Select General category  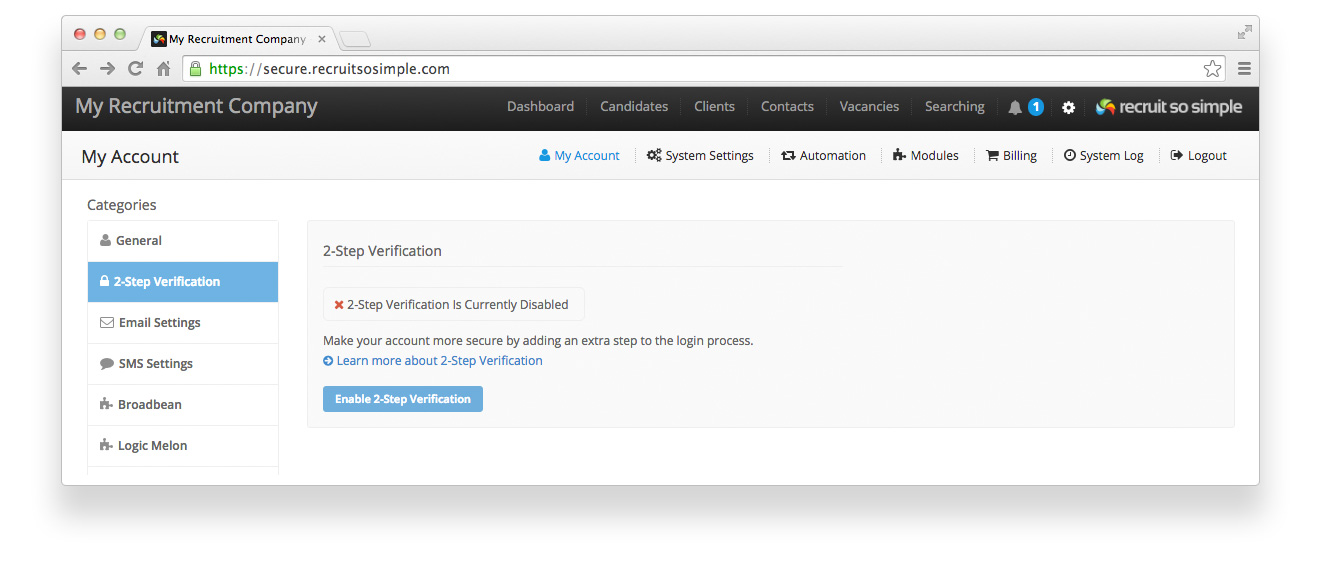pyautogui.click(x=183, y=241)
